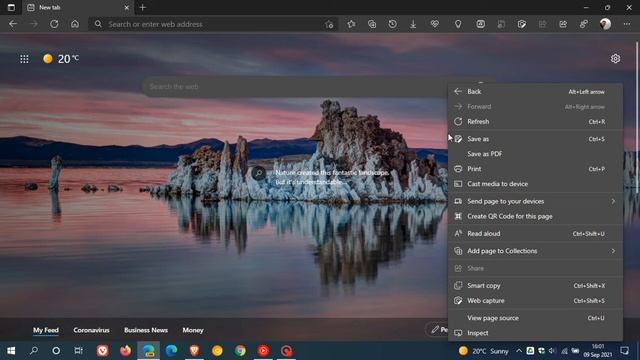Image resolution: width=640 pixels, height=360 pixels.
Task: Open browsing History clock icon
Action: pyautogui.click(x=393, y=24)
